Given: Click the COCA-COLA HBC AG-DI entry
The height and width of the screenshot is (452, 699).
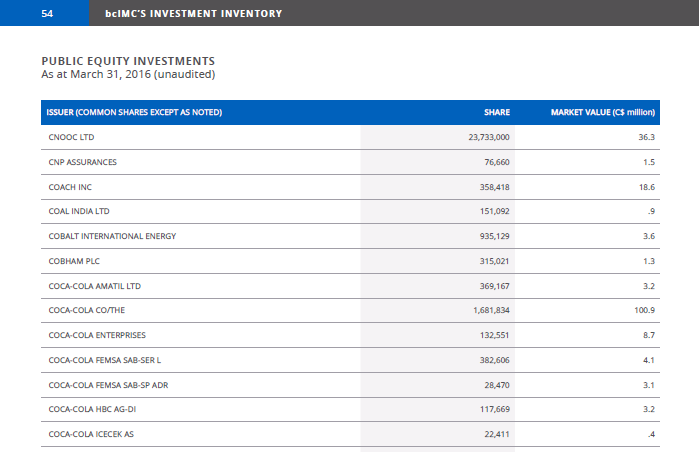Looking at the screenshot, I should coord(92,409).
